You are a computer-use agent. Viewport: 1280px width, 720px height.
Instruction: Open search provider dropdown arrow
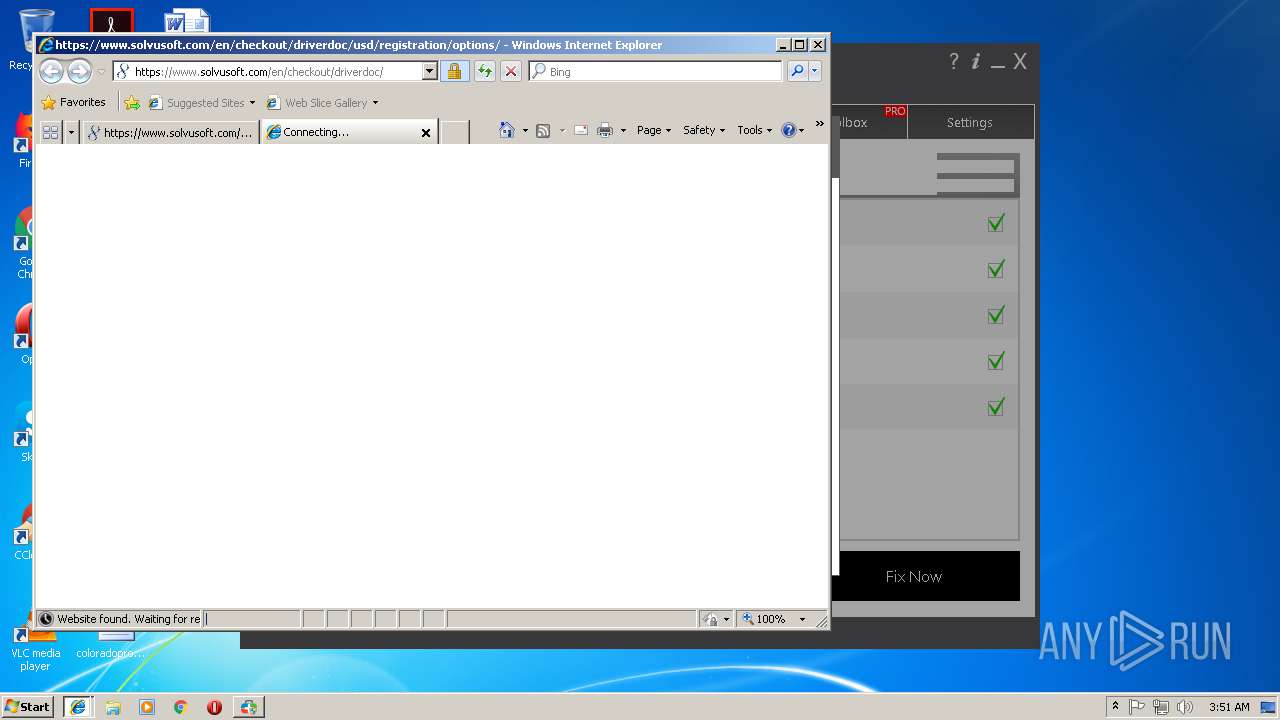tap(815, 71)
